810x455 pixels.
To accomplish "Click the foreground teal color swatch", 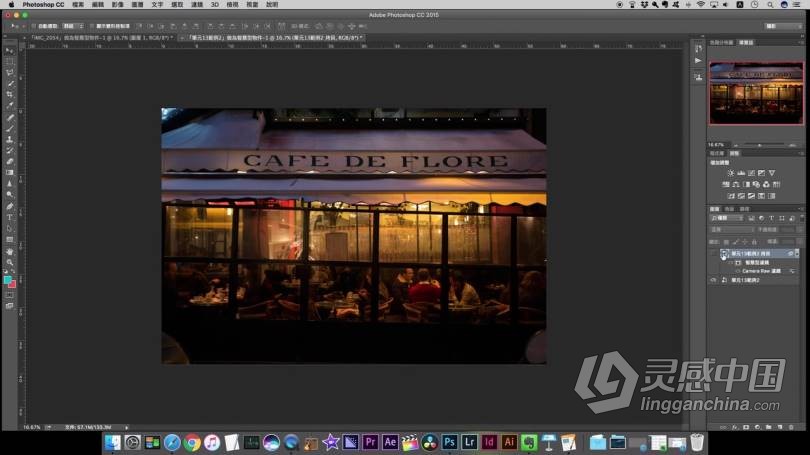I will pos(7,279).
